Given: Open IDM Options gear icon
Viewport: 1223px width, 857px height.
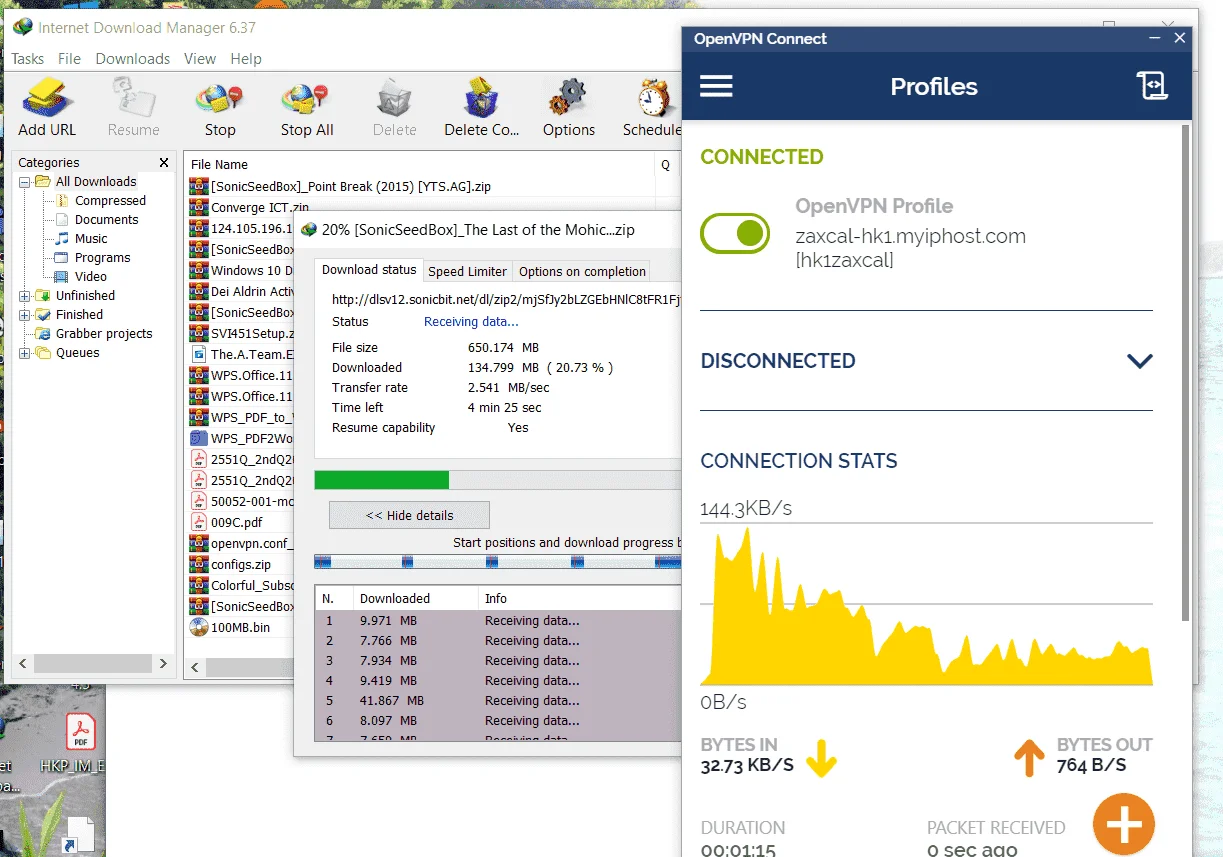Looking at the screenshot, I should tap(568, 108).
